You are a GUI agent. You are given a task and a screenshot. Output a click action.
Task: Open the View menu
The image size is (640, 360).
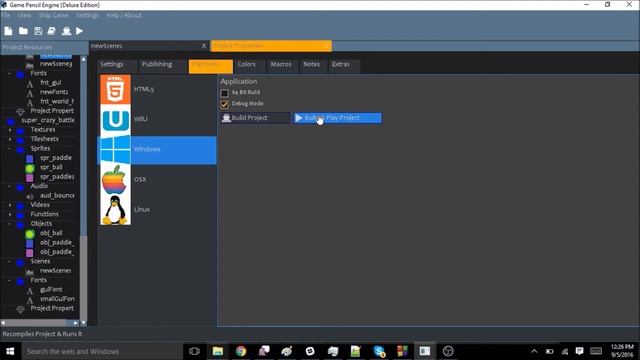point(24,15)
